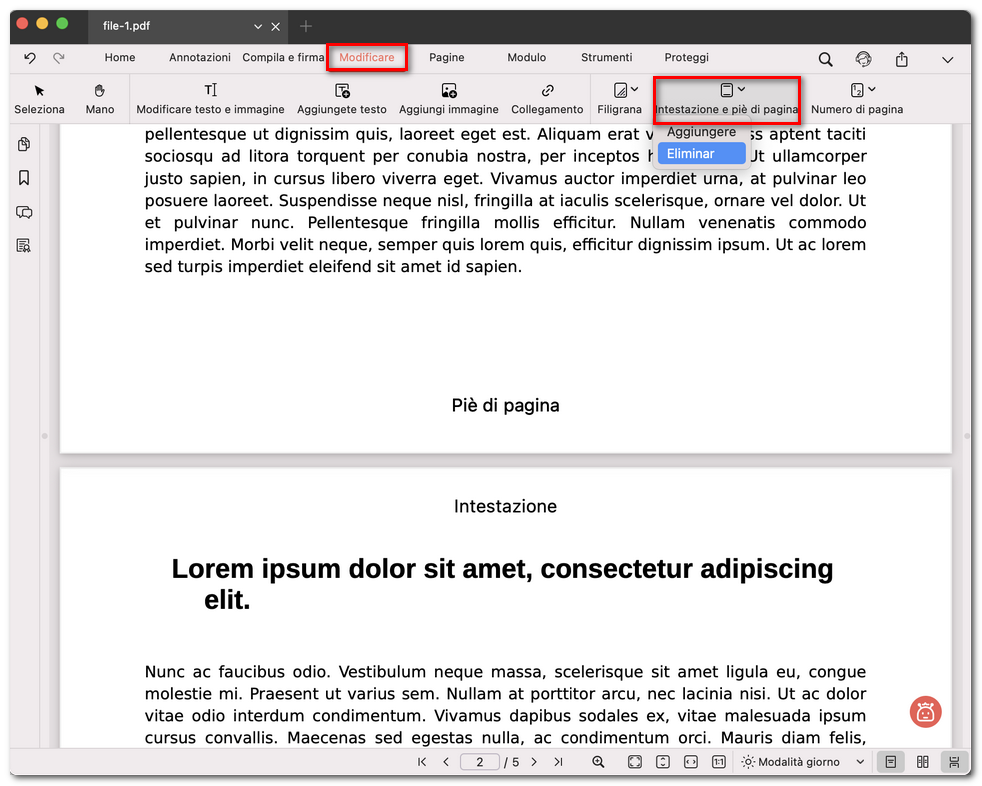Toggle single-page view in the status bar
The width and height of the screenshot is (982, 786).
(x=890, y=761)
